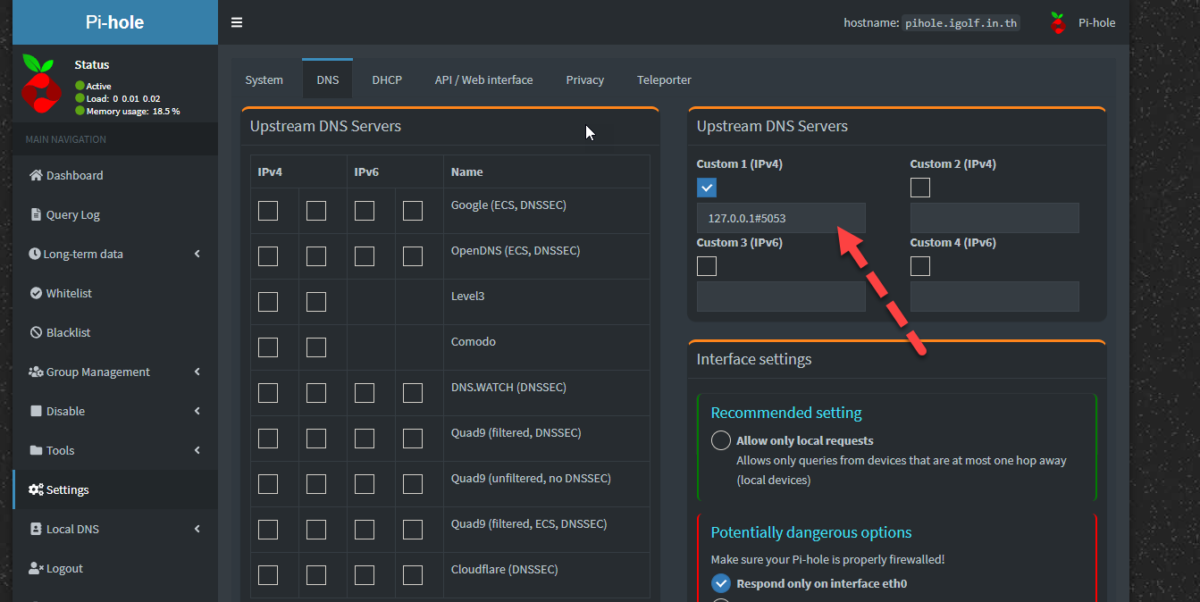This screenshot has height=602, width=1200.
Task: Select Allow only local requests radio
Action: point(721,440)
